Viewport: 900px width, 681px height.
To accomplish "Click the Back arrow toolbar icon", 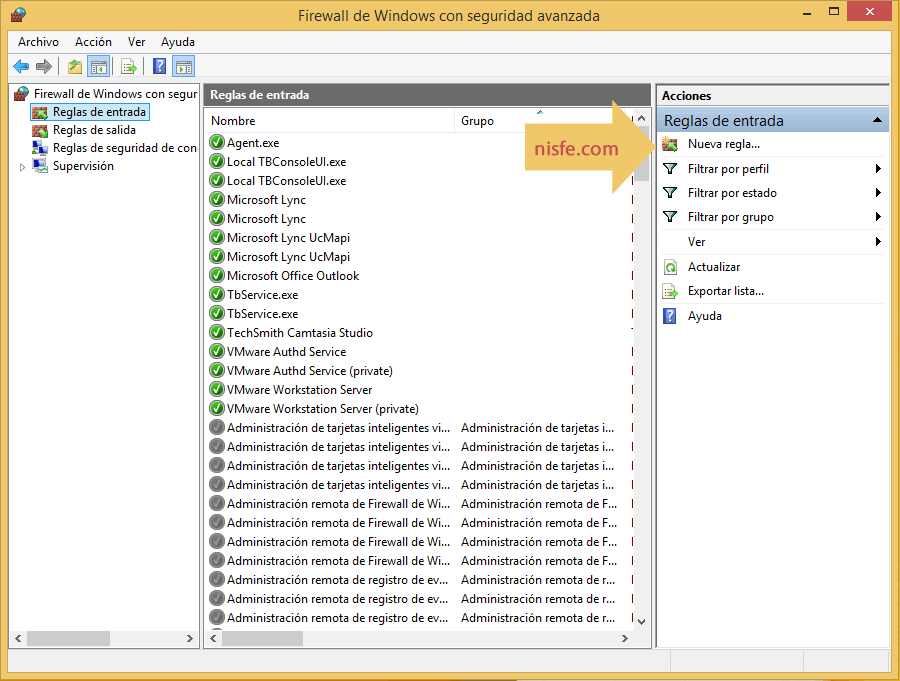I will 21,67.
